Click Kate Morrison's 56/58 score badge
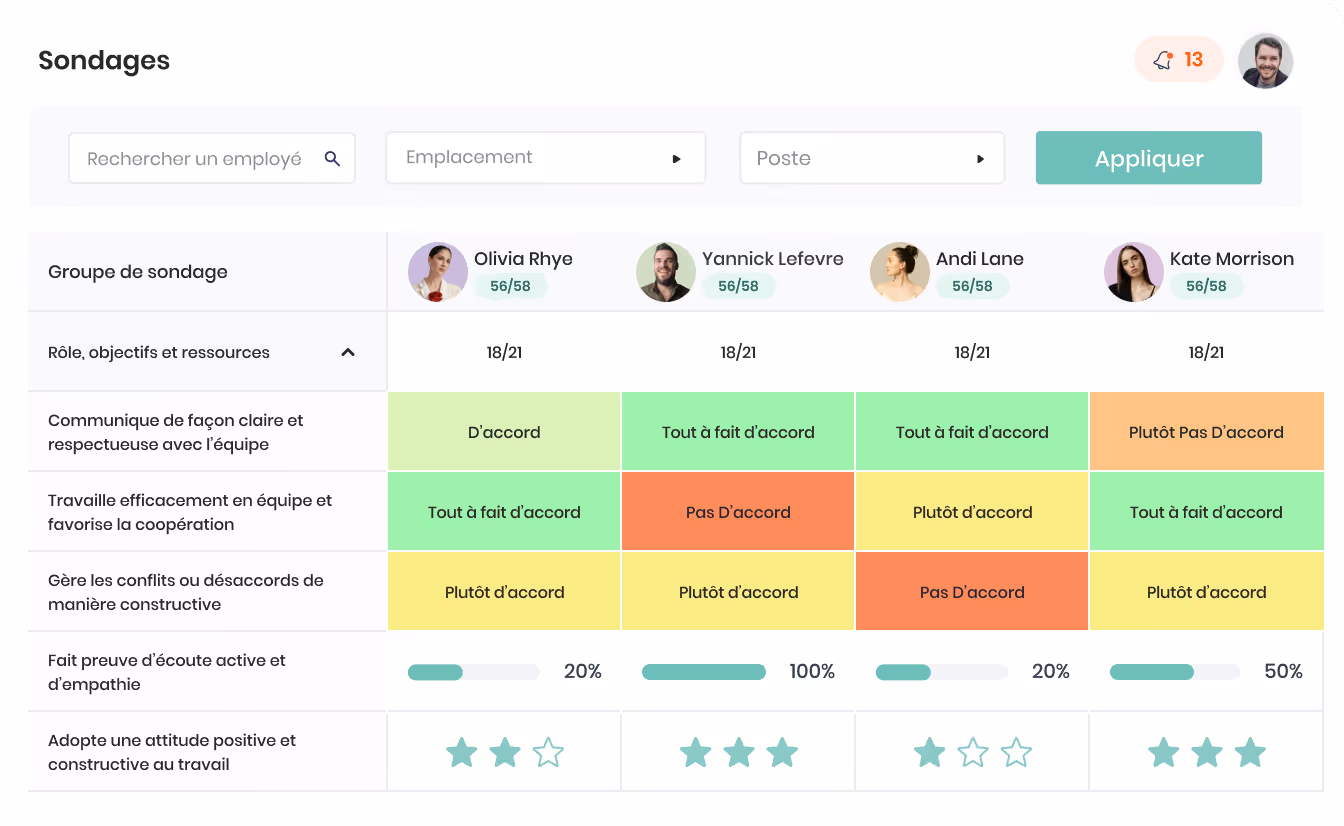This screenshot has width=1344, height=826. [x=1206, y=286]
